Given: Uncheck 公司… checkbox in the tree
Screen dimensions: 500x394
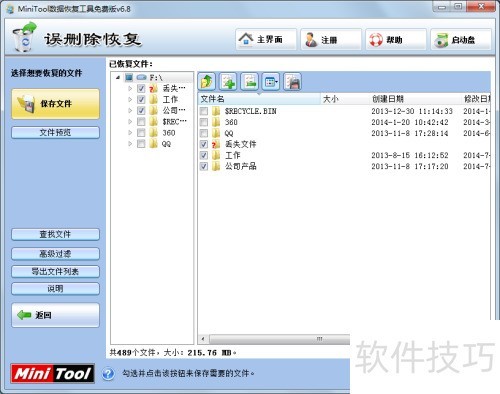Looking at the screenshot, I should pyautogui.click(x=141, y=110).
